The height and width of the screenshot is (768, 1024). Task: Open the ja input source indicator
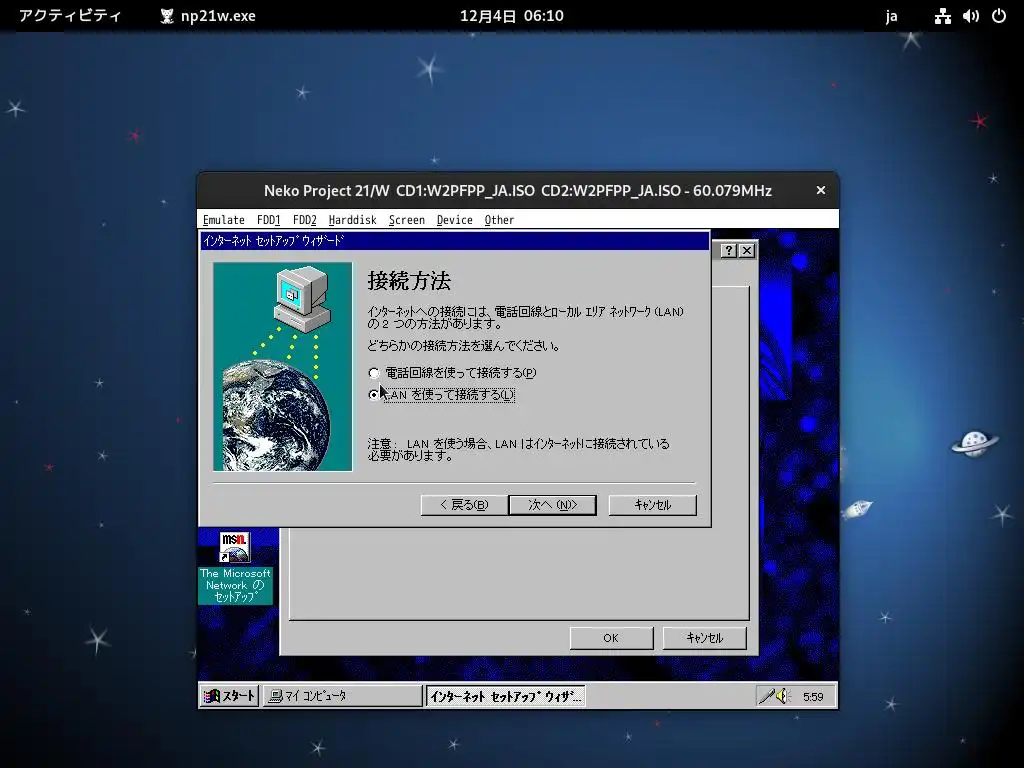pos(891,16)
